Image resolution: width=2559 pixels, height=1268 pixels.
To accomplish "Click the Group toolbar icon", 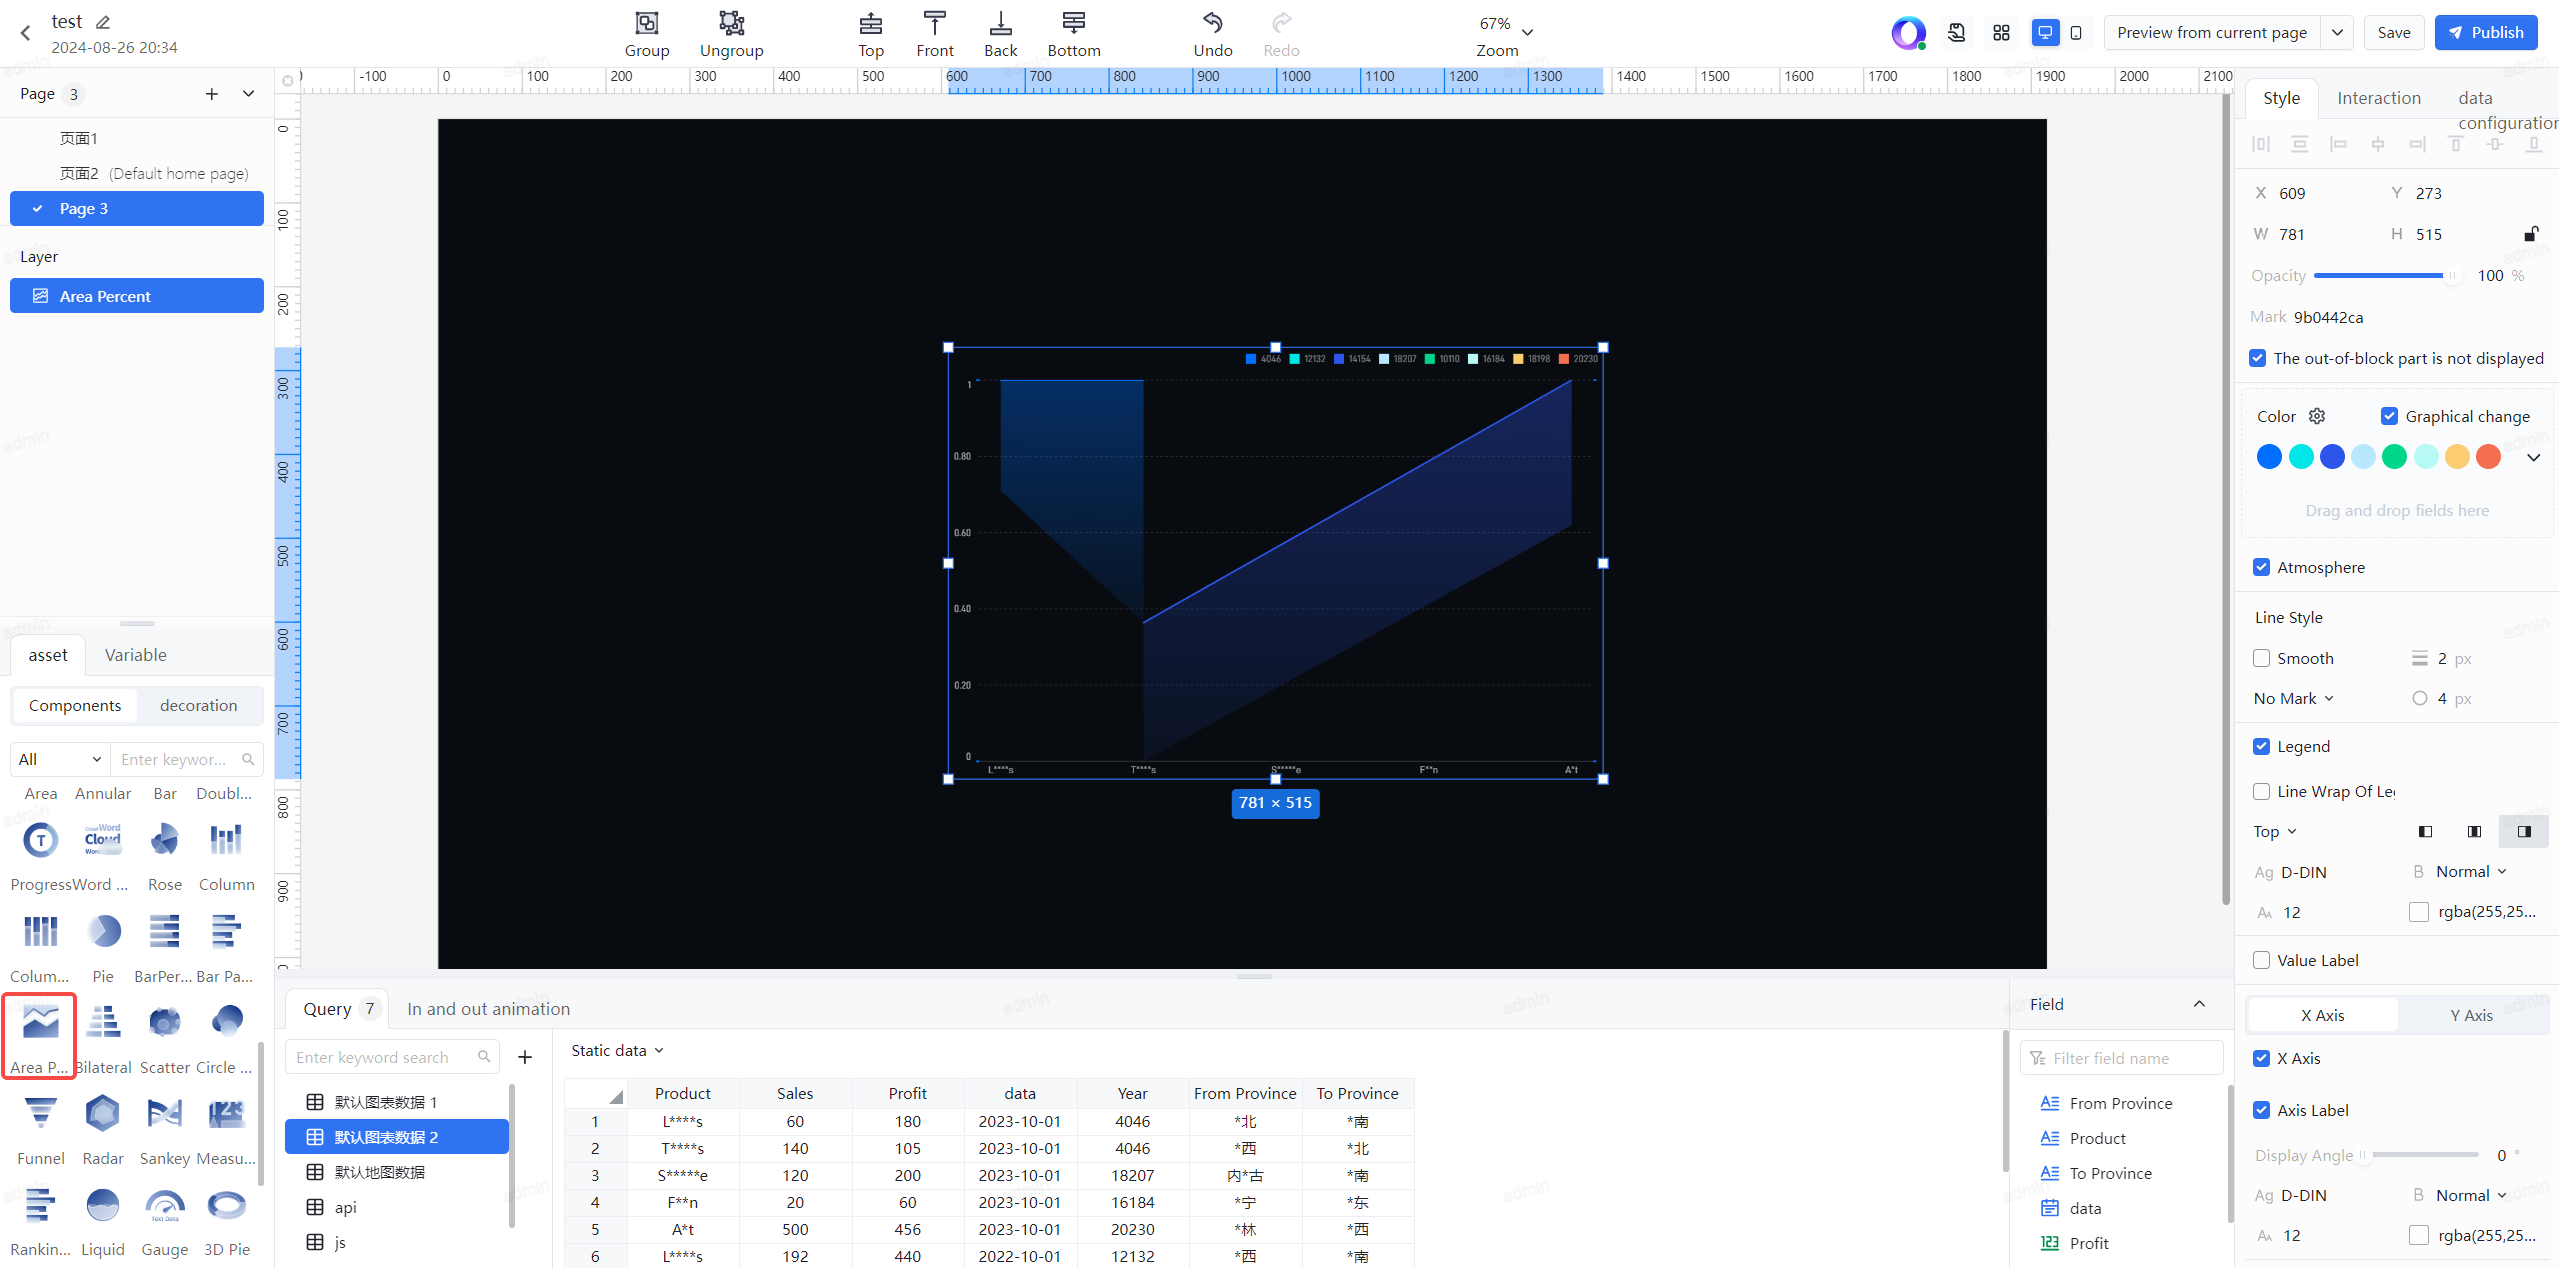I will pos(647,23).
